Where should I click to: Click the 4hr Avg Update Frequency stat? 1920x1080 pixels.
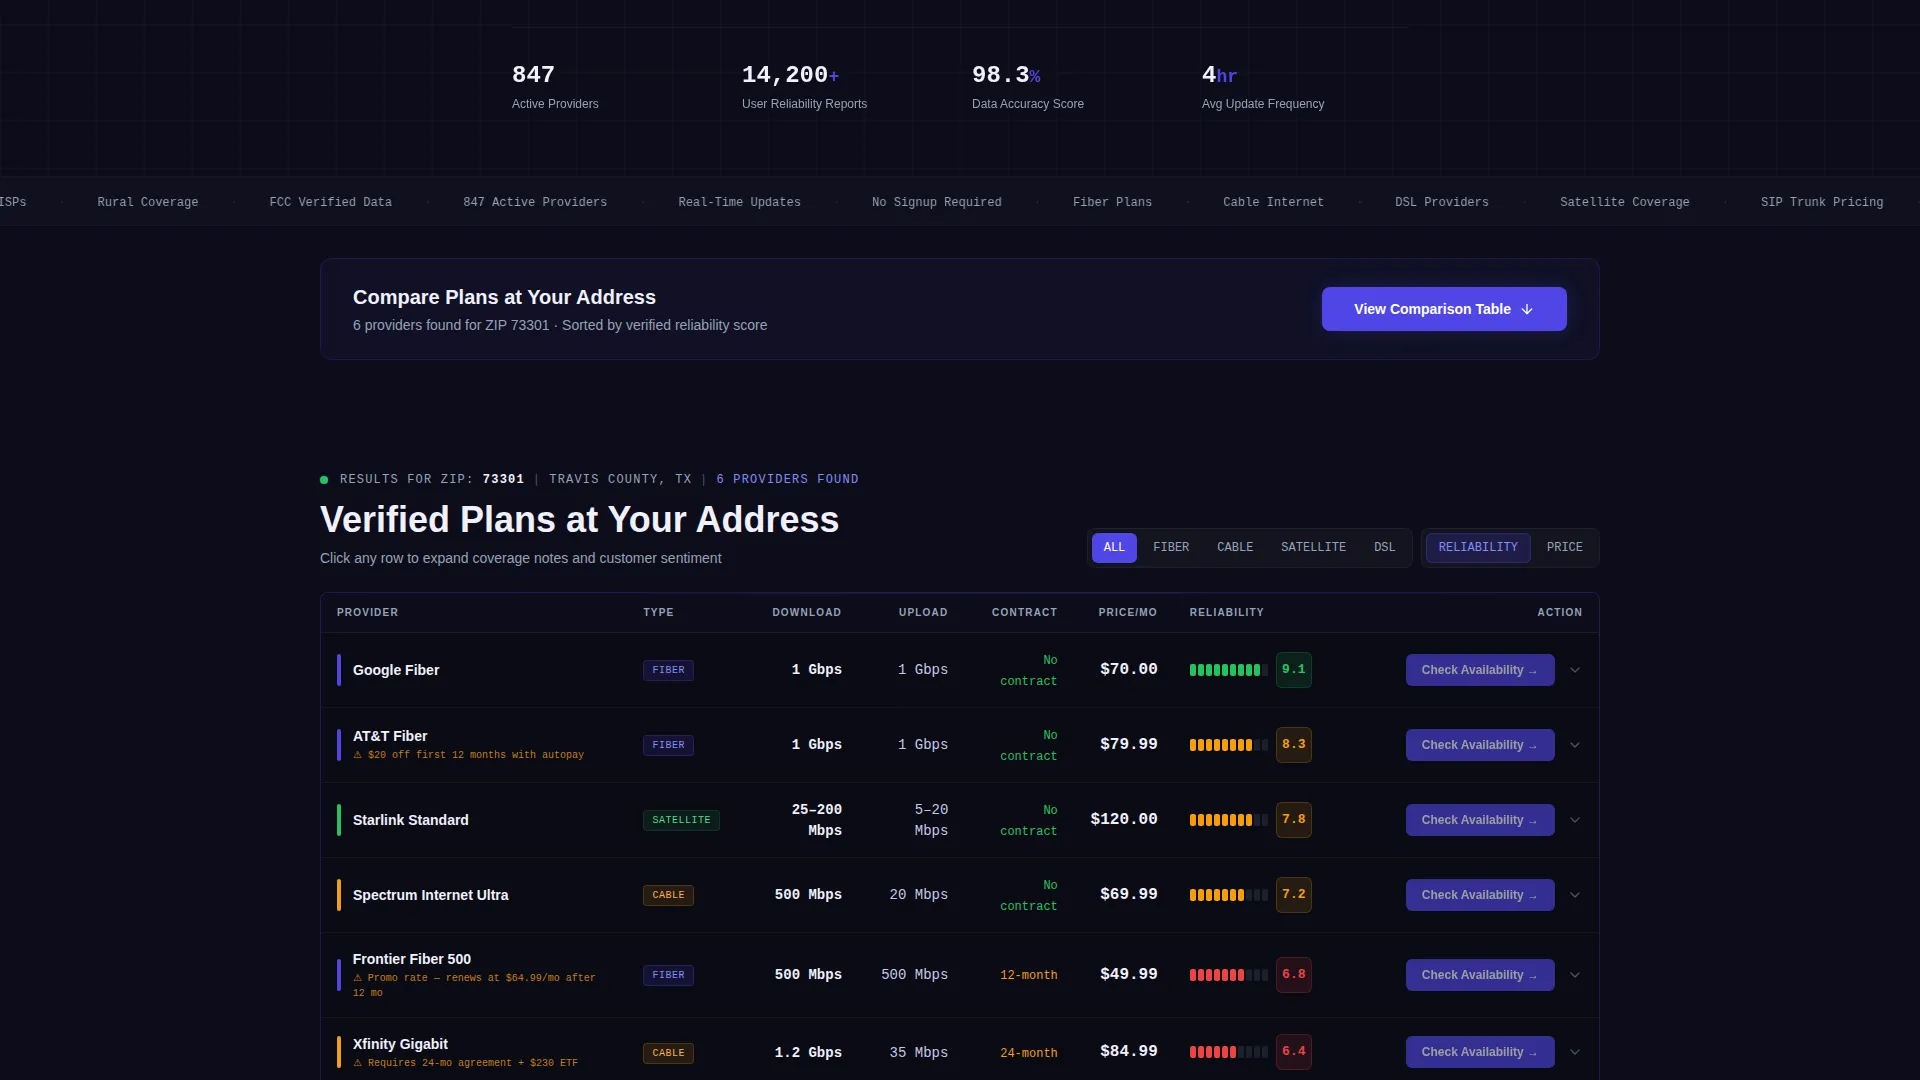coord(1262,87)
